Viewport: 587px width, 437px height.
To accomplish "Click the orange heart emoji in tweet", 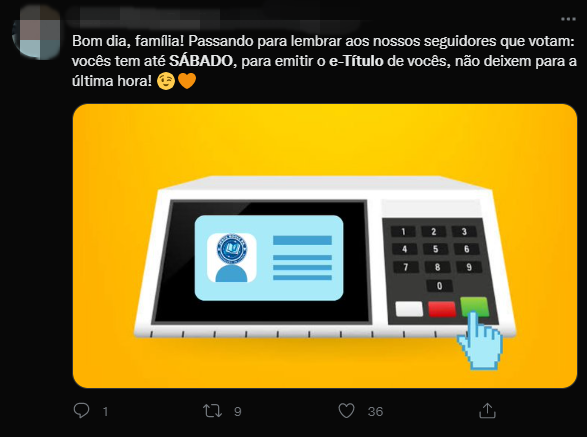I will pyautogui.click(x=187, y=81).
